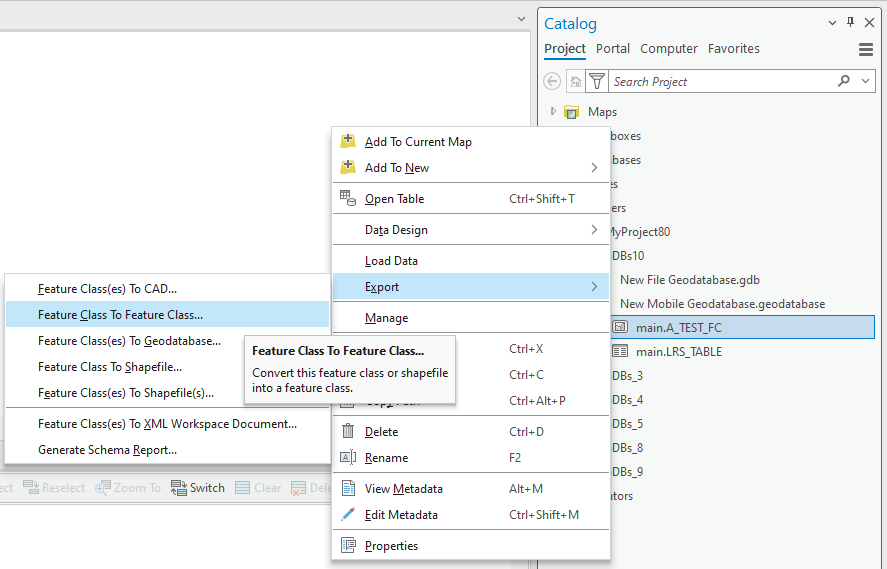This screenshot has height=569, width=887.
Task: Click Switch selection in table toolbar
Action: [198, 488]
